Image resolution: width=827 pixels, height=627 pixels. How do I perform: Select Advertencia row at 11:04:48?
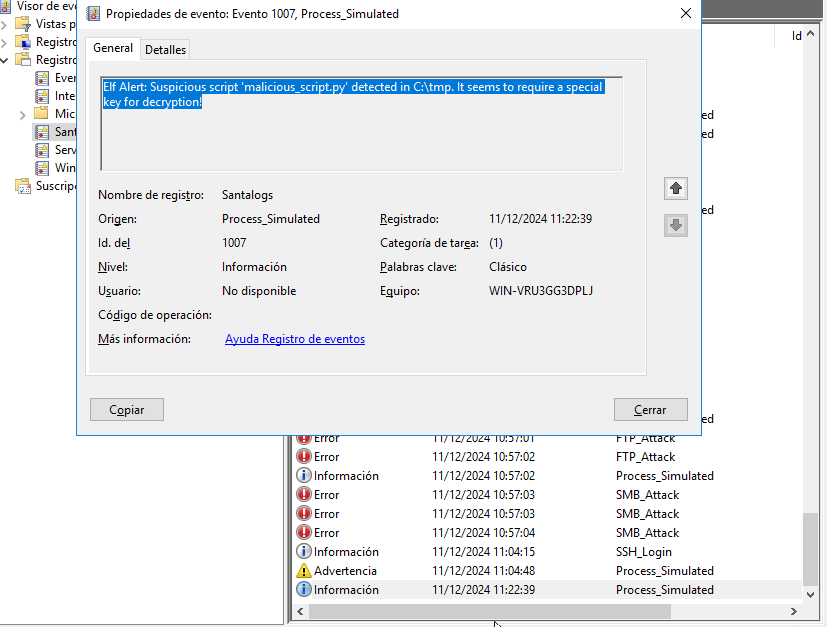click(547, 571)
